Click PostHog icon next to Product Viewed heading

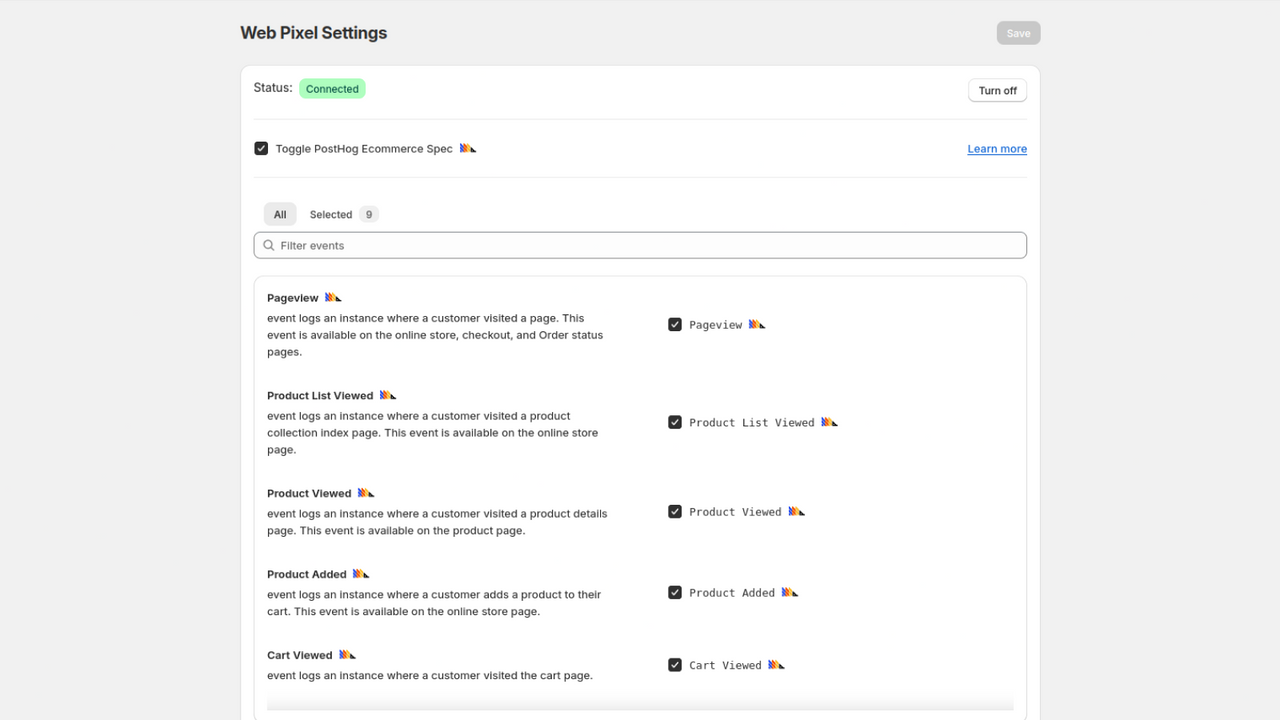coord(366,493)
